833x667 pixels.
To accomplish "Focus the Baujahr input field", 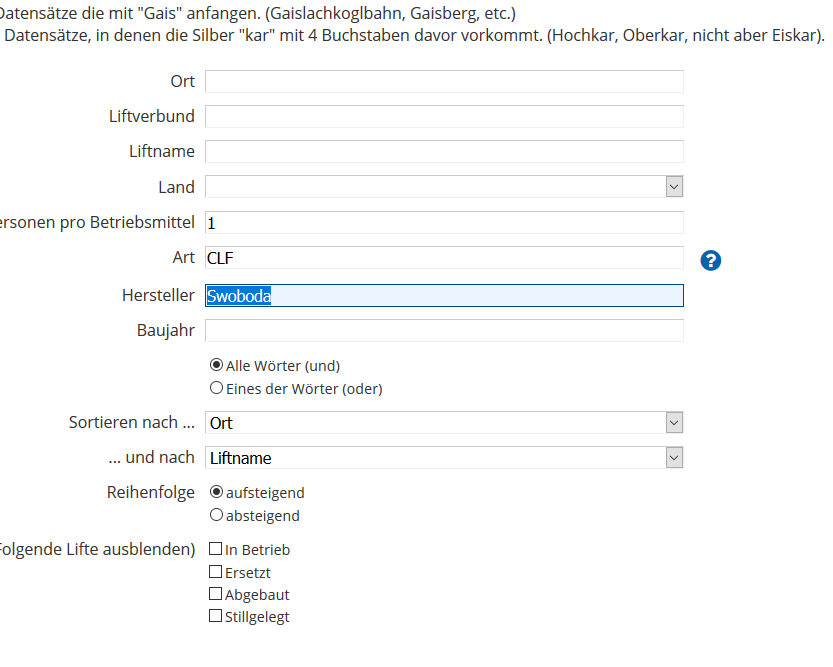I will pyautogui.click(x=444, y=330).
